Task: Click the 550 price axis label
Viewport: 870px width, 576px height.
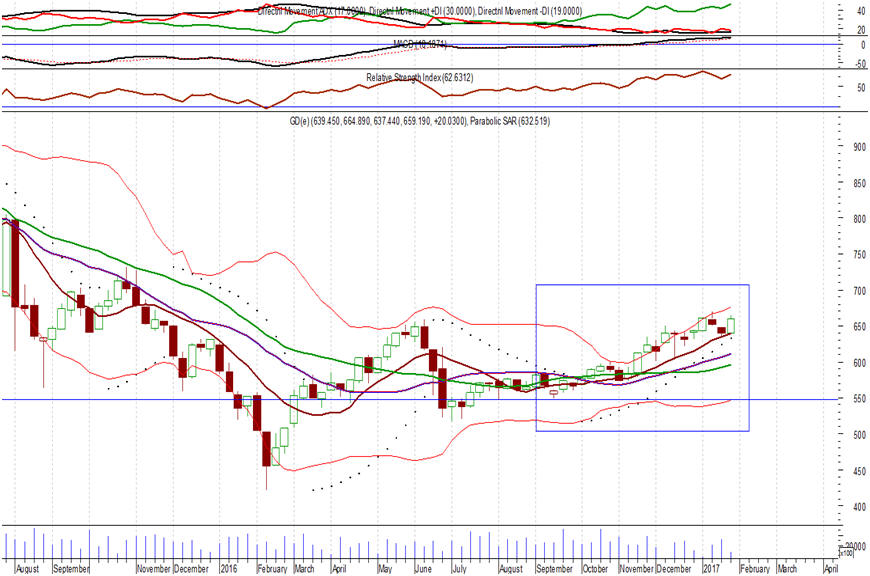Action: (859, 399)
